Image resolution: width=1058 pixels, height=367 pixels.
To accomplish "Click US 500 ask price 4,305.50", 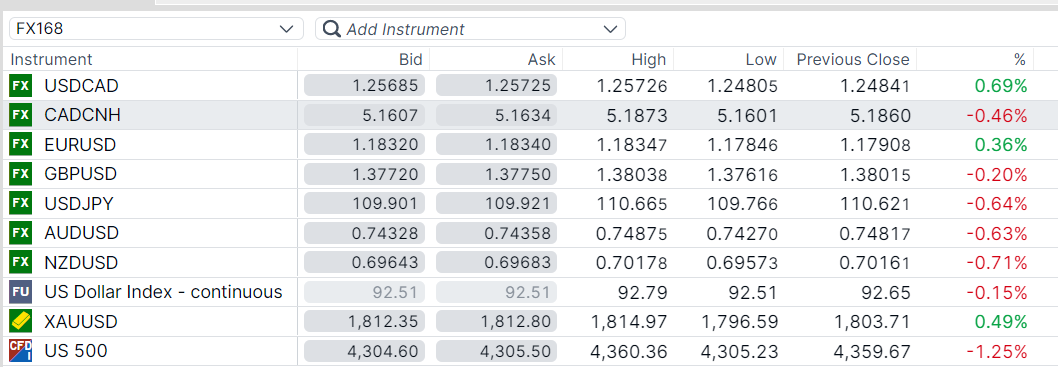I will [497, 351].
